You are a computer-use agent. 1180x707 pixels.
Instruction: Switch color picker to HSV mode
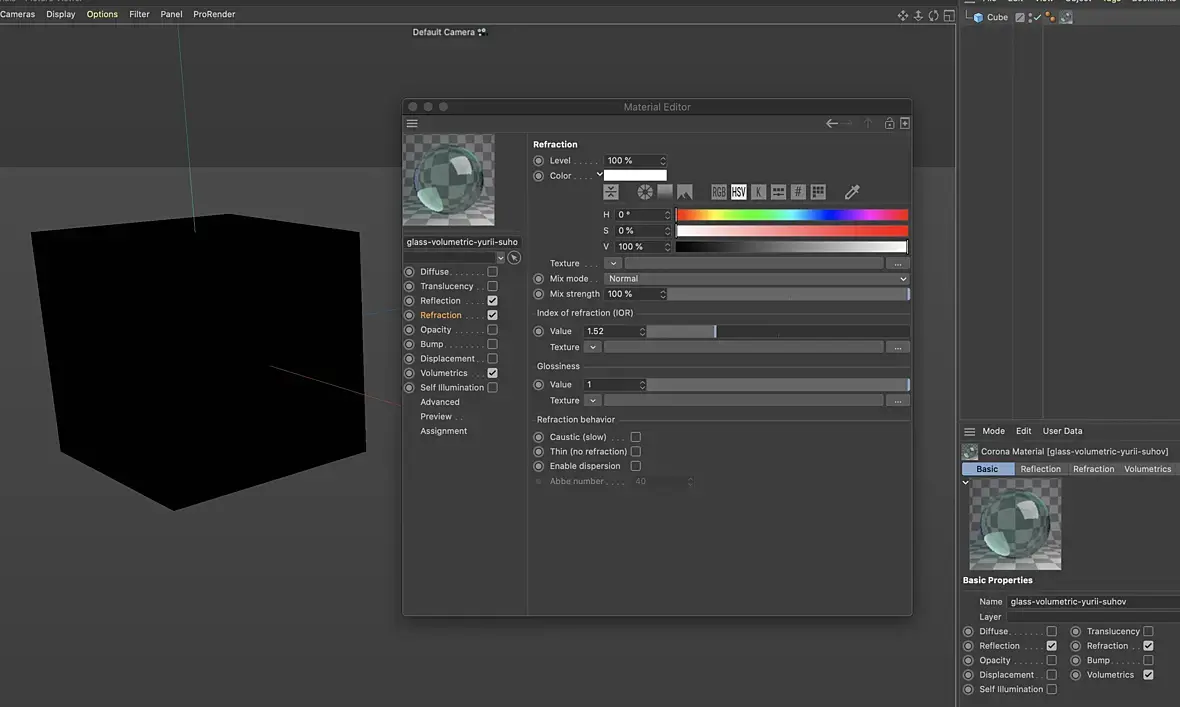[x=738, y=192]
